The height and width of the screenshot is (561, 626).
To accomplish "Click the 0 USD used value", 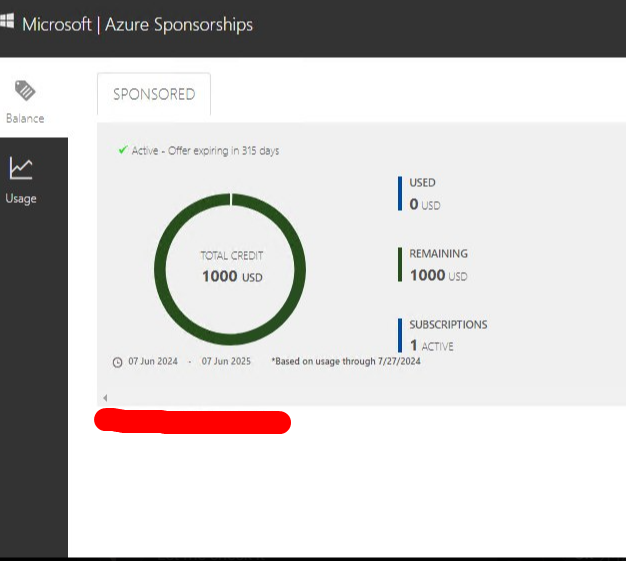I will pos(425,204).
